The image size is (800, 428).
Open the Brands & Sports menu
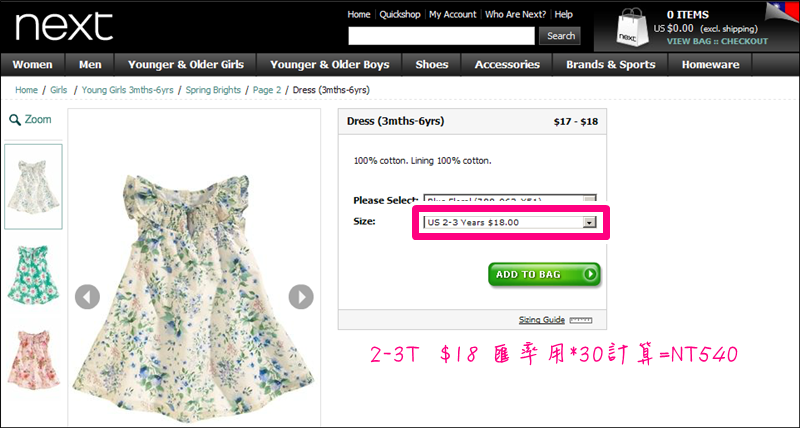(x=611, y=65)
